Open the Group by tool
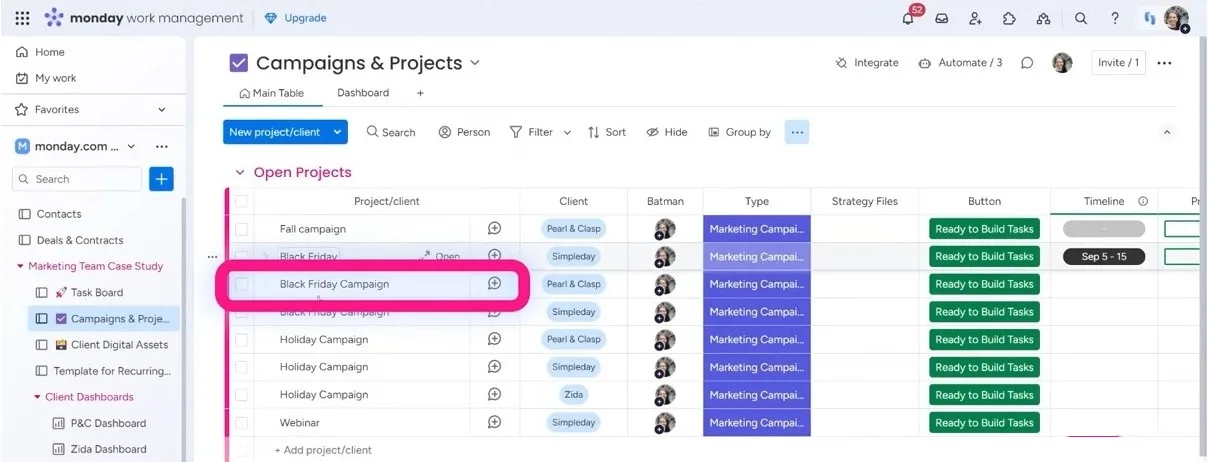 click(740, 132)
